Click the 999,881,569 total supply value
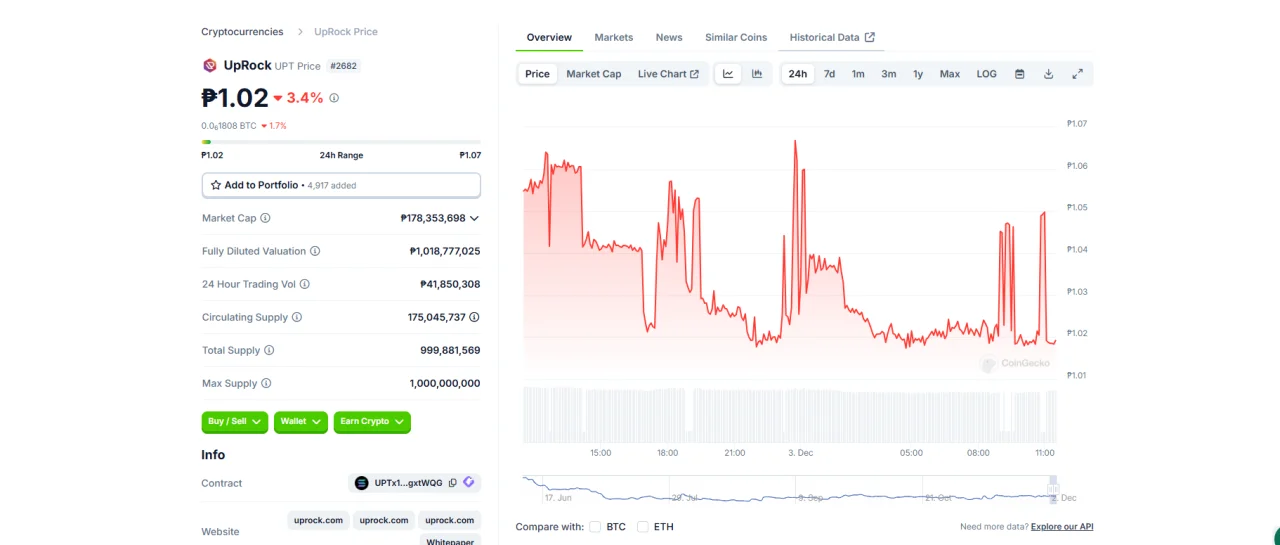This screenshot has width=1280, height=545. tap(450, 350)
